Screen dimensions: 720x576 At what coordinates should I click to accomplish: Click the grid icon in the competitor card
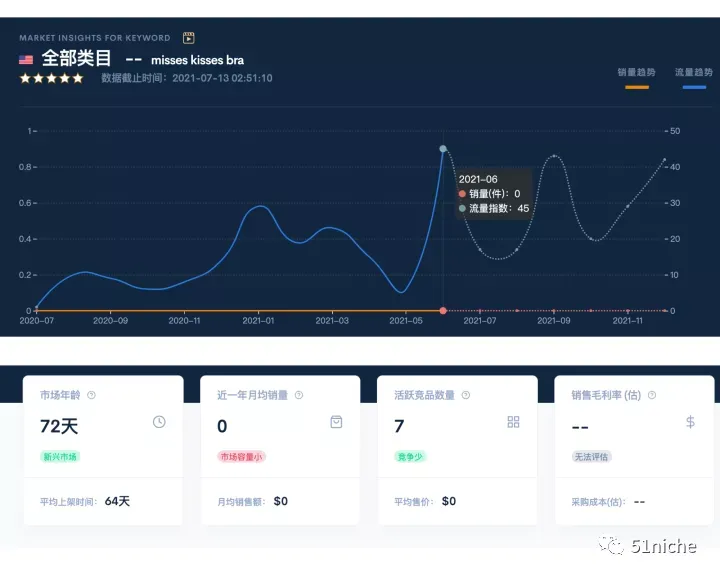click(513, 422)
